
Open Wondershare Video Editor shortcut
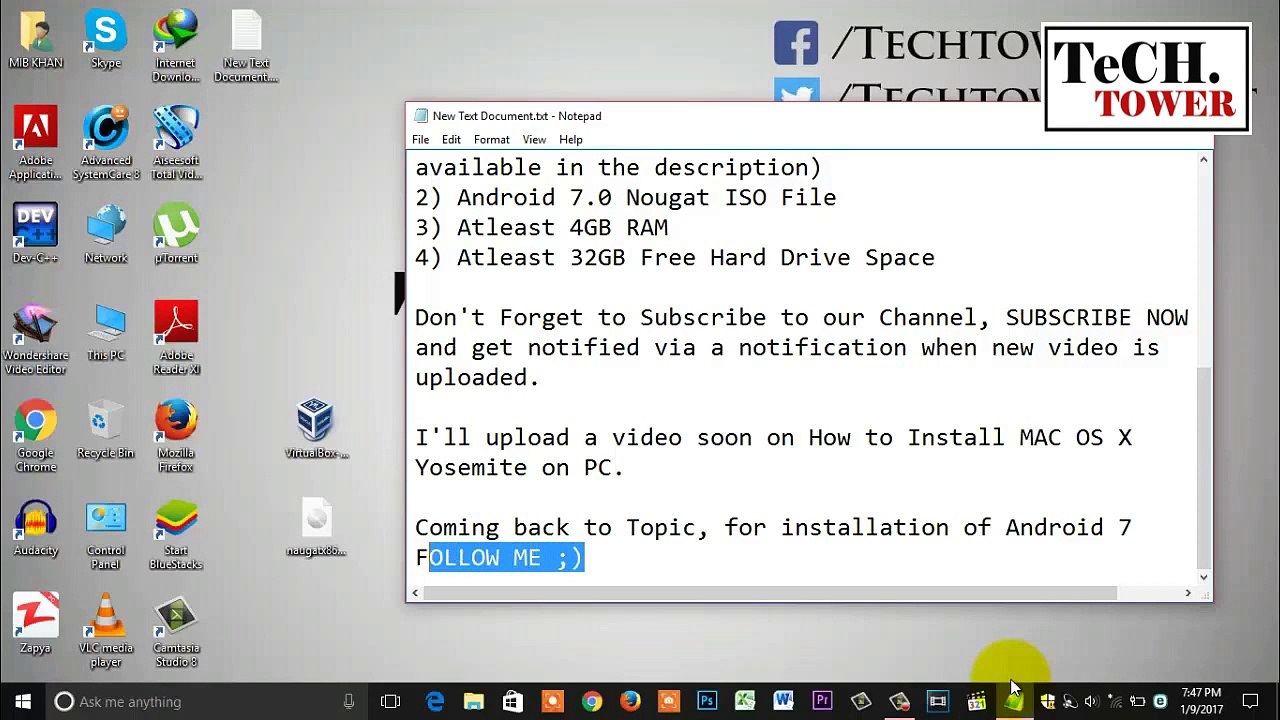pyautogui.click(x=36, y=339)
